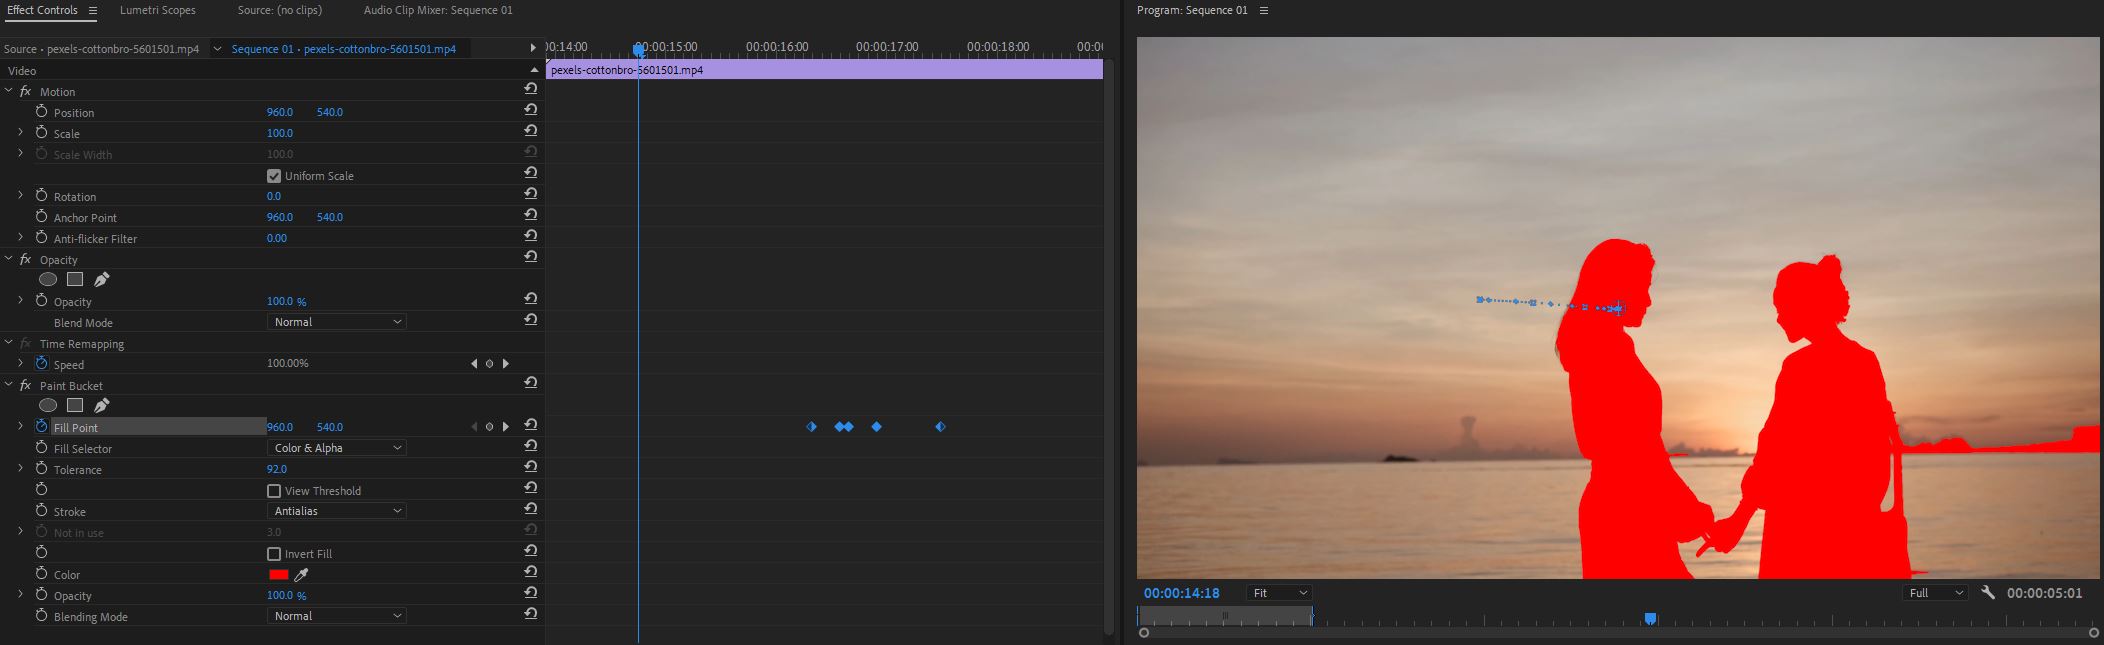Collapse the Paint Bucket effect group
The width and height of the screenshot is (2104, 645).
coord(9,385)
